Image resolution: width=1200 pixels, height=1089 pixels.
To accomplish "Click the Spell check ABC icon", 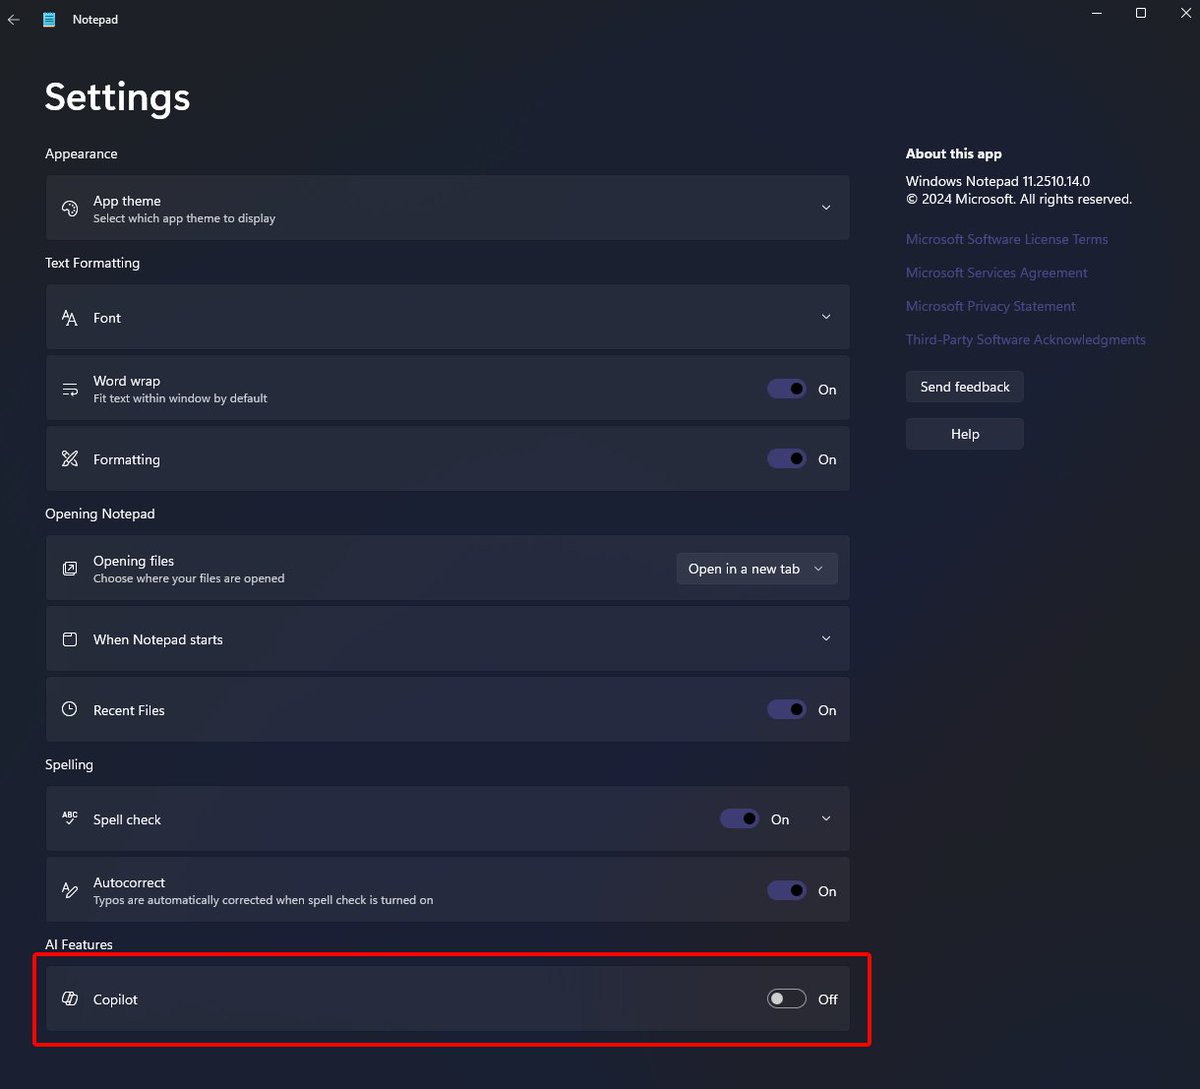I will coord(70,818).
